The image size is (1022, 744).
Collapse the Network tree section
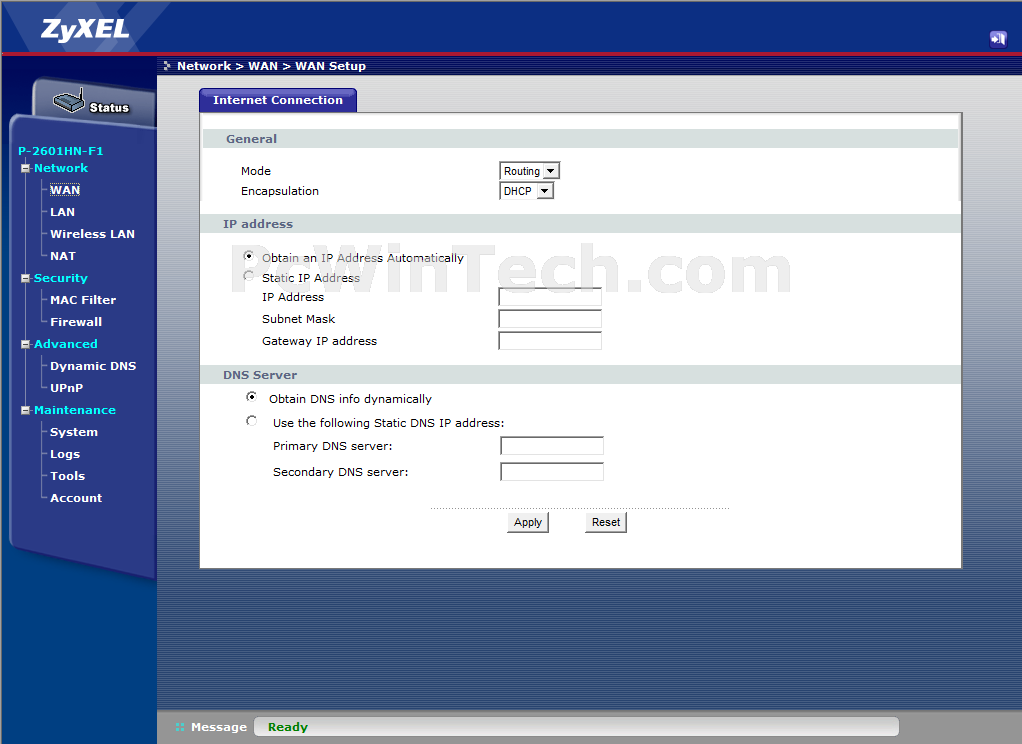(x=25, y=168)
